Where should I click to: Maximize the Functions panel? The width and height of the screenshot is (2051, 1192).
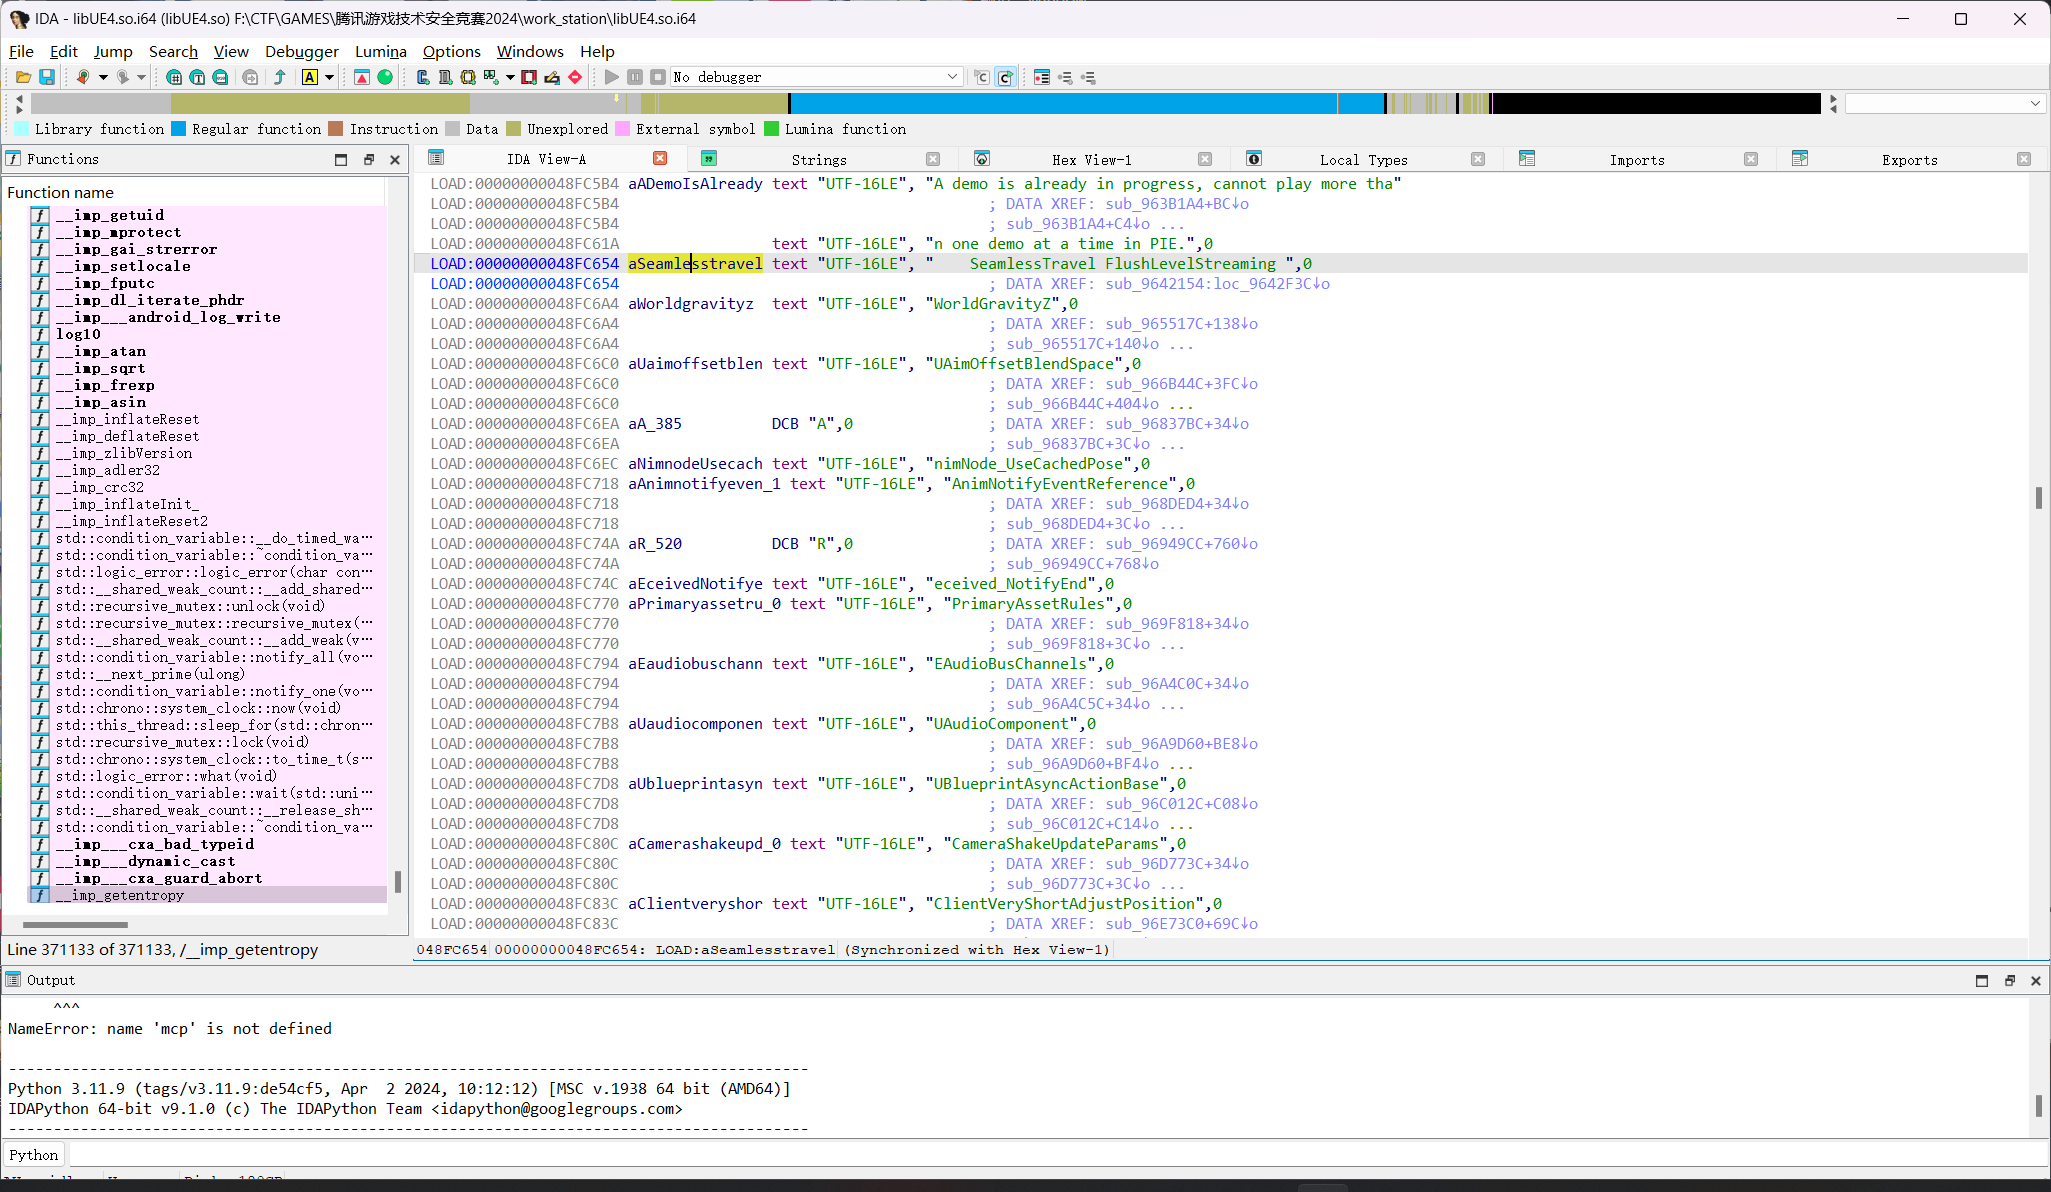pyautogui.click(x=341, y=159)
